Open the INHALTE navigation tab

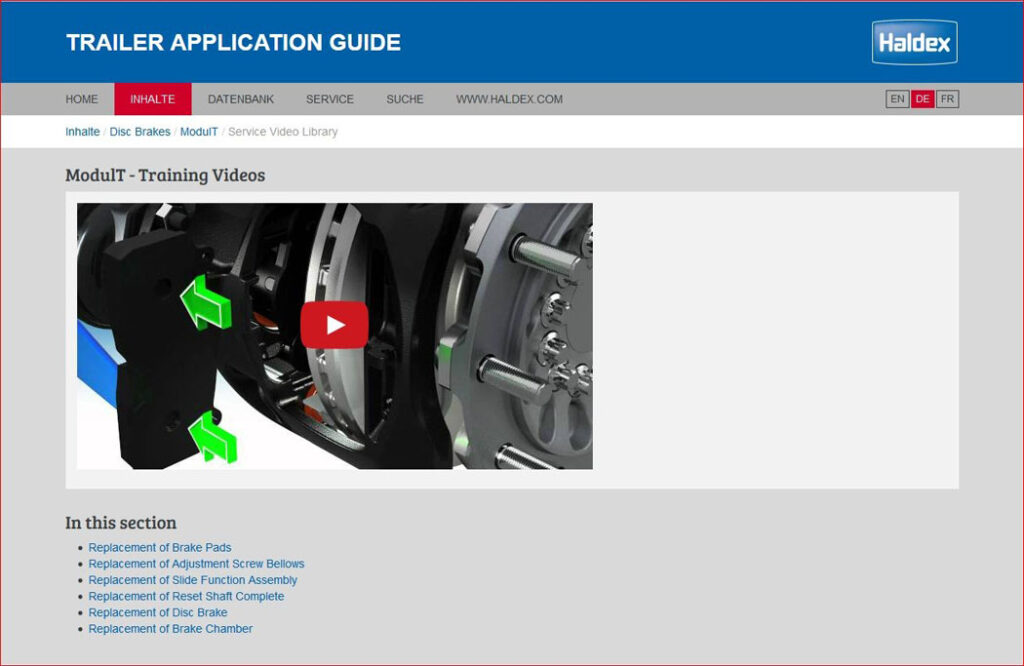[152, 99]
